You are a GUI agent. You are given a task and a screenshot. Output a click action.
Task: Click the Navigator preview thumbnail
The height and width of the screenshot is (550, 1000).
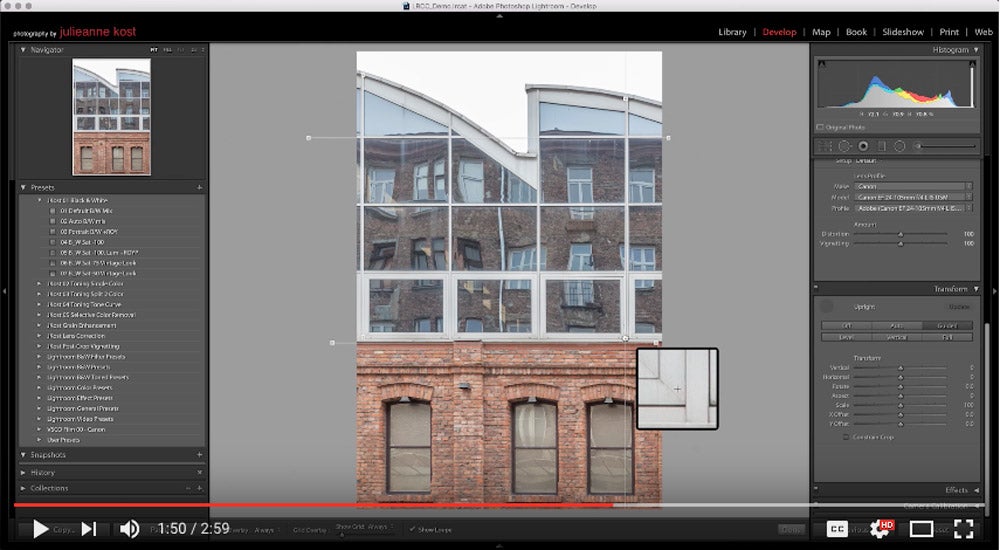tap(112, 117)
